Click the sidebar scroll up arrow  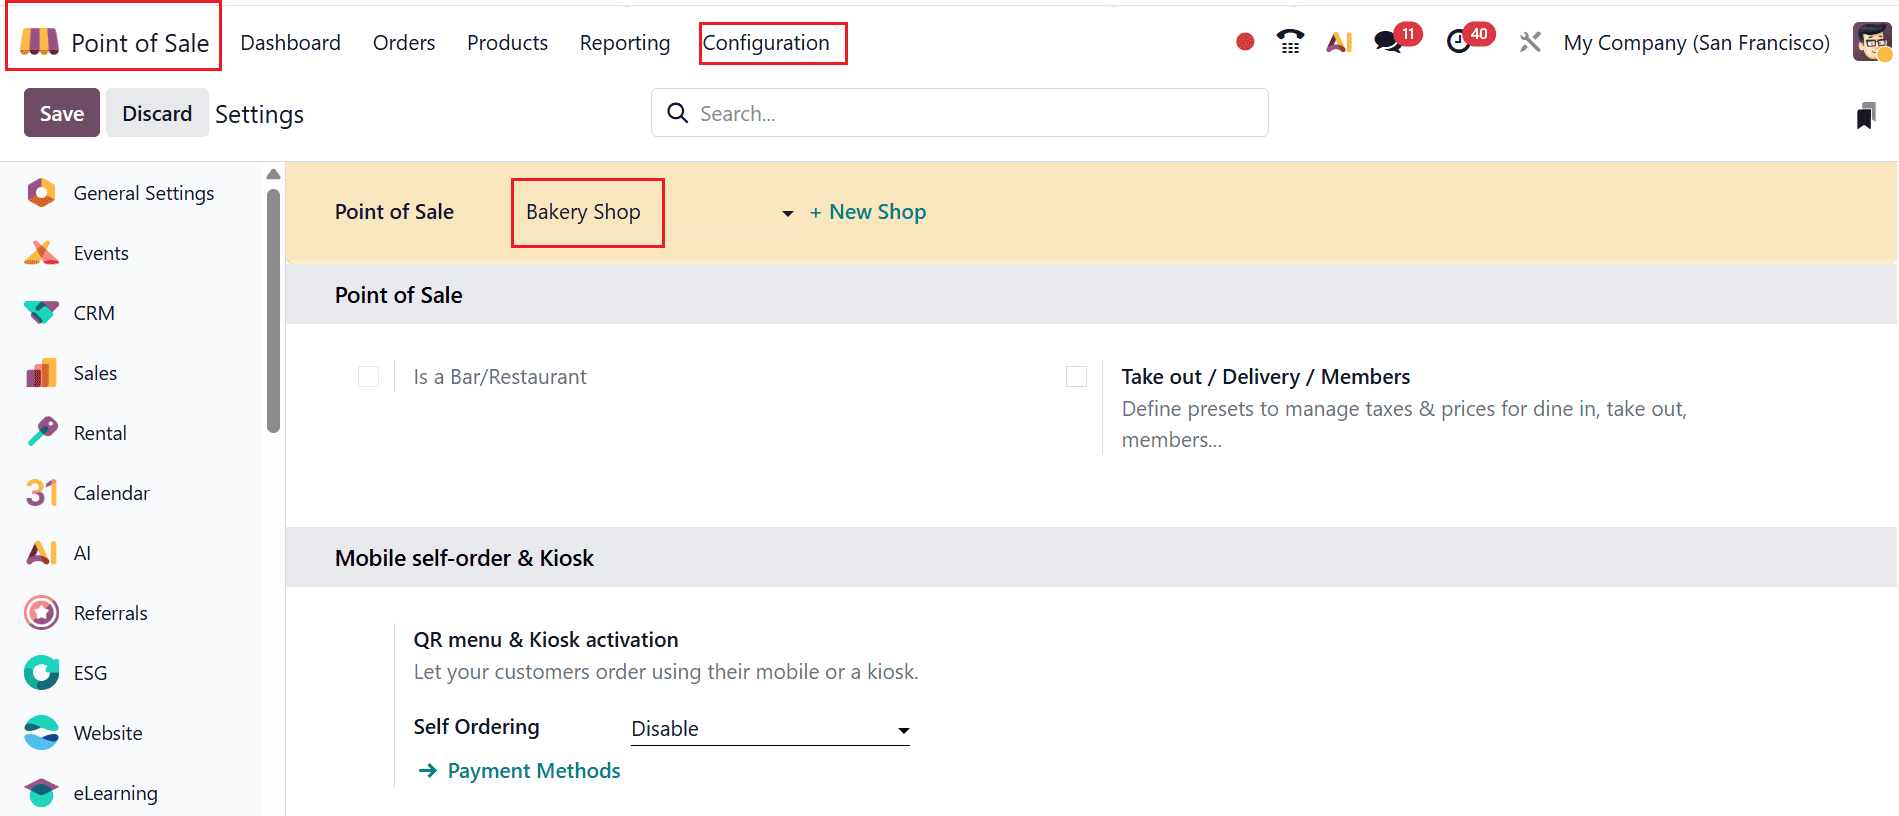(273, 174)
